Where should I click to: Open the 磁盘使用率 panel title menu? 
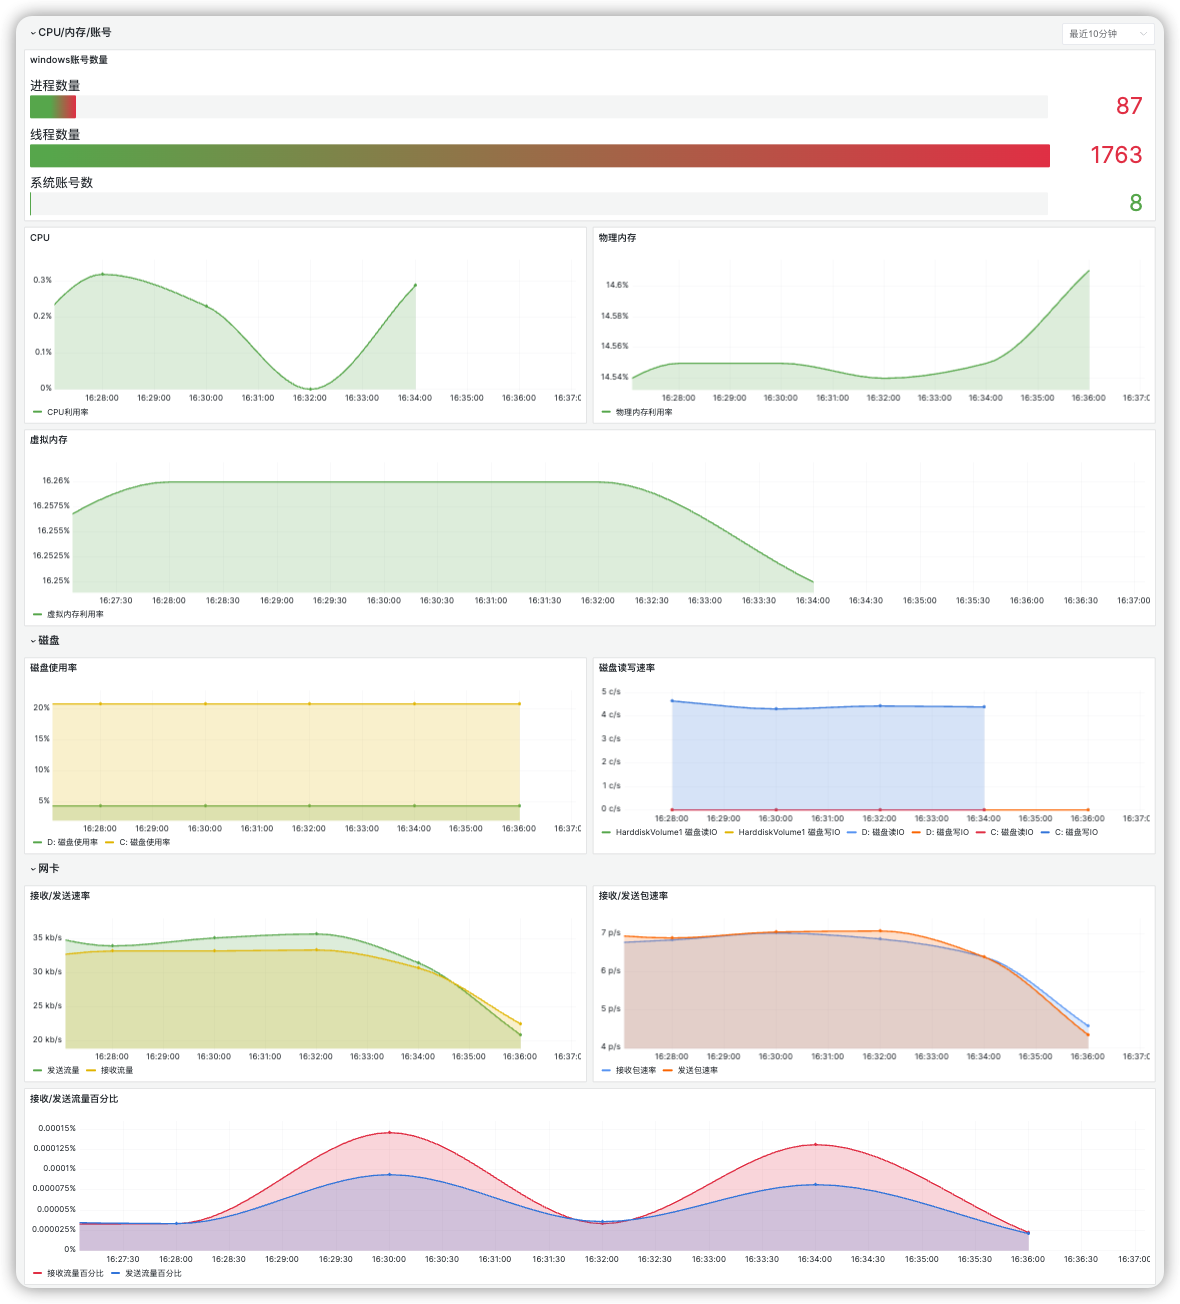(54, 668)
